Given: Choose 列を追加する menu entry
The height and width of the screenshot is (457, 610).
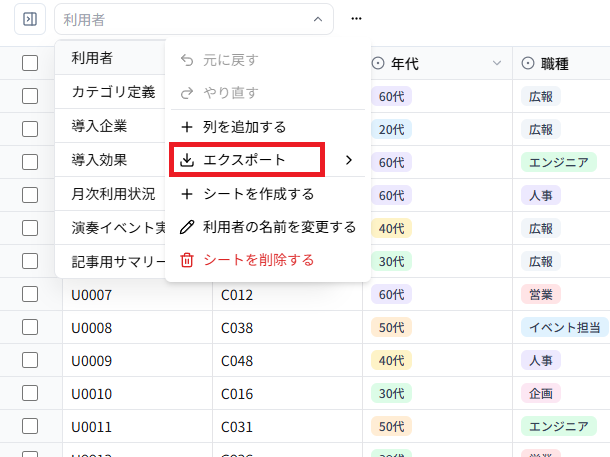Looking at the screenshot, I should tap(268, 127).
